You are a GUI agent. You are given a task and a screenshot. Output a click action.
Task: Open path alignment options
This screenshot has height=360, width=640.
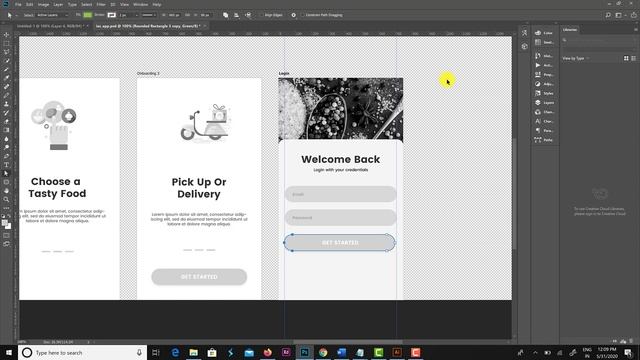click(236, 15)
